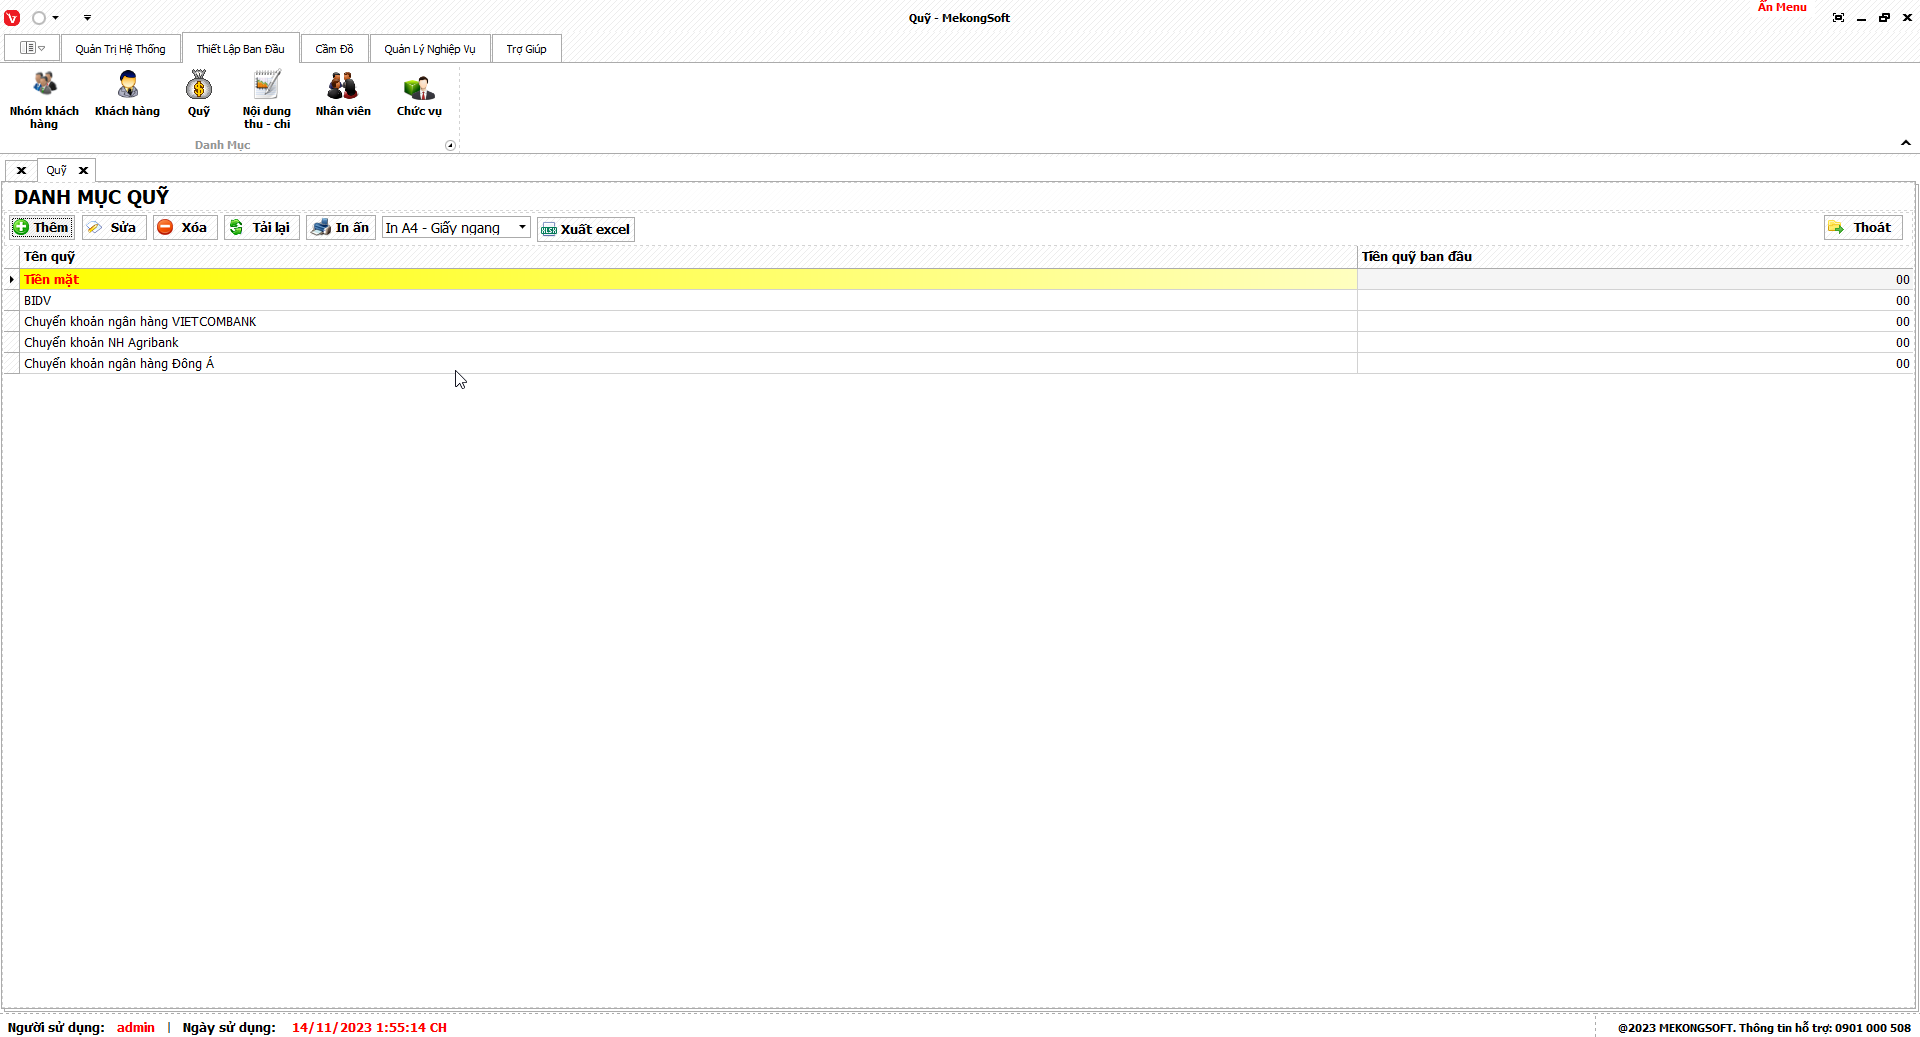
Task: Open Trợ Giúp help tab
Action: tap(526, 49)
